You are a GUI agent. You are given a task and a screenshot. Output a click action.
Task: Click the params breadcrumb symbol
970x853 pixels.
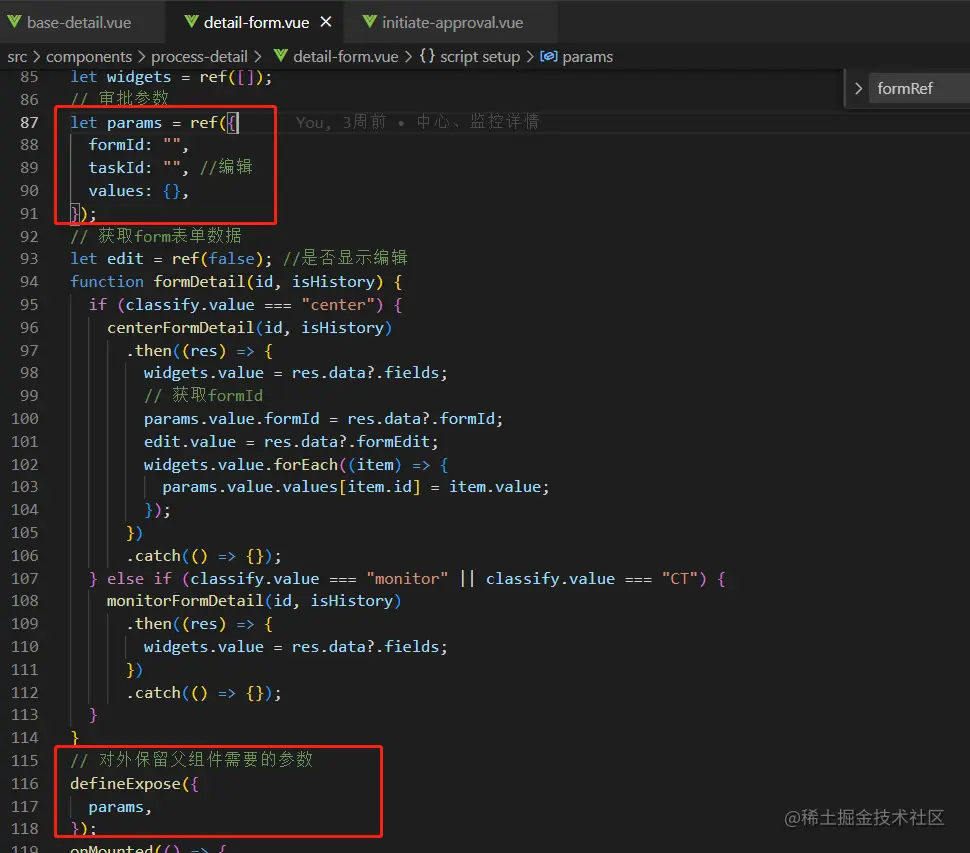click(x=588, y=57)
